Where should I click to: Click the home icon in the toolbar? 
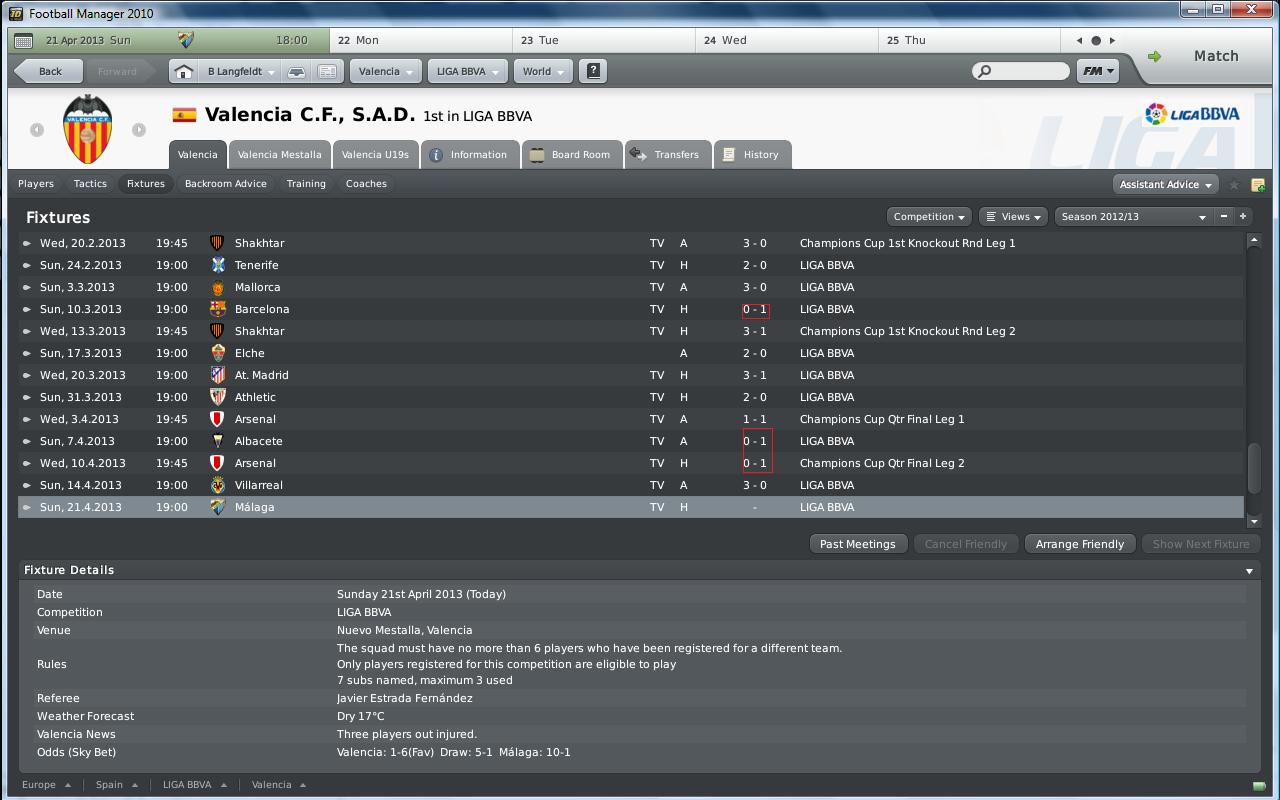point(183,72)
